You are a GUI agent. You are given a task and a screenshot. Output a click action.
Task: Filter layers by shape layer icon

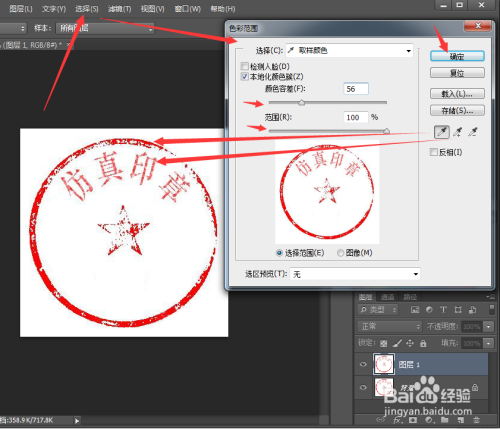(x=458, y=310)
